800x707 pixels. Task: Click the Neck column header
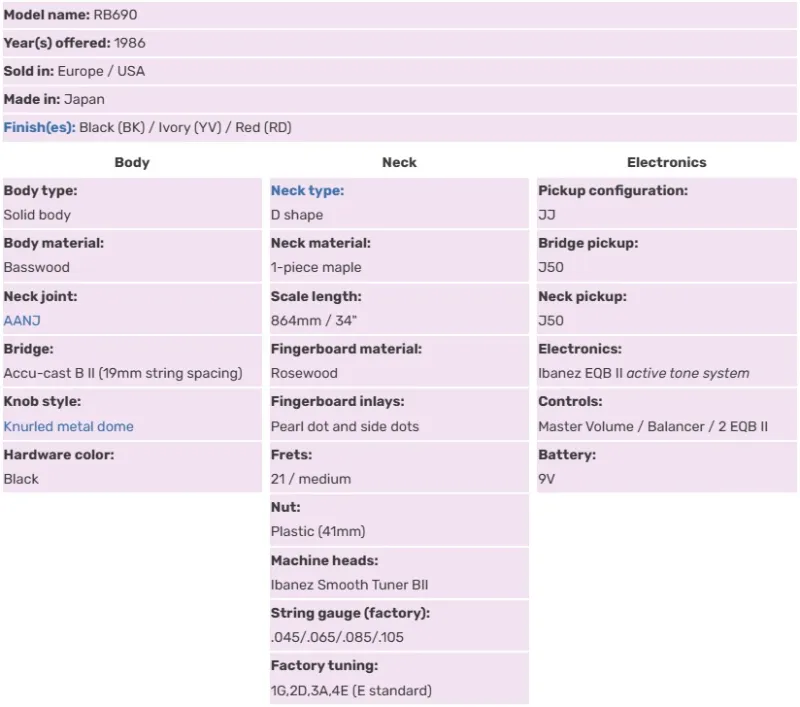[399, 162]
